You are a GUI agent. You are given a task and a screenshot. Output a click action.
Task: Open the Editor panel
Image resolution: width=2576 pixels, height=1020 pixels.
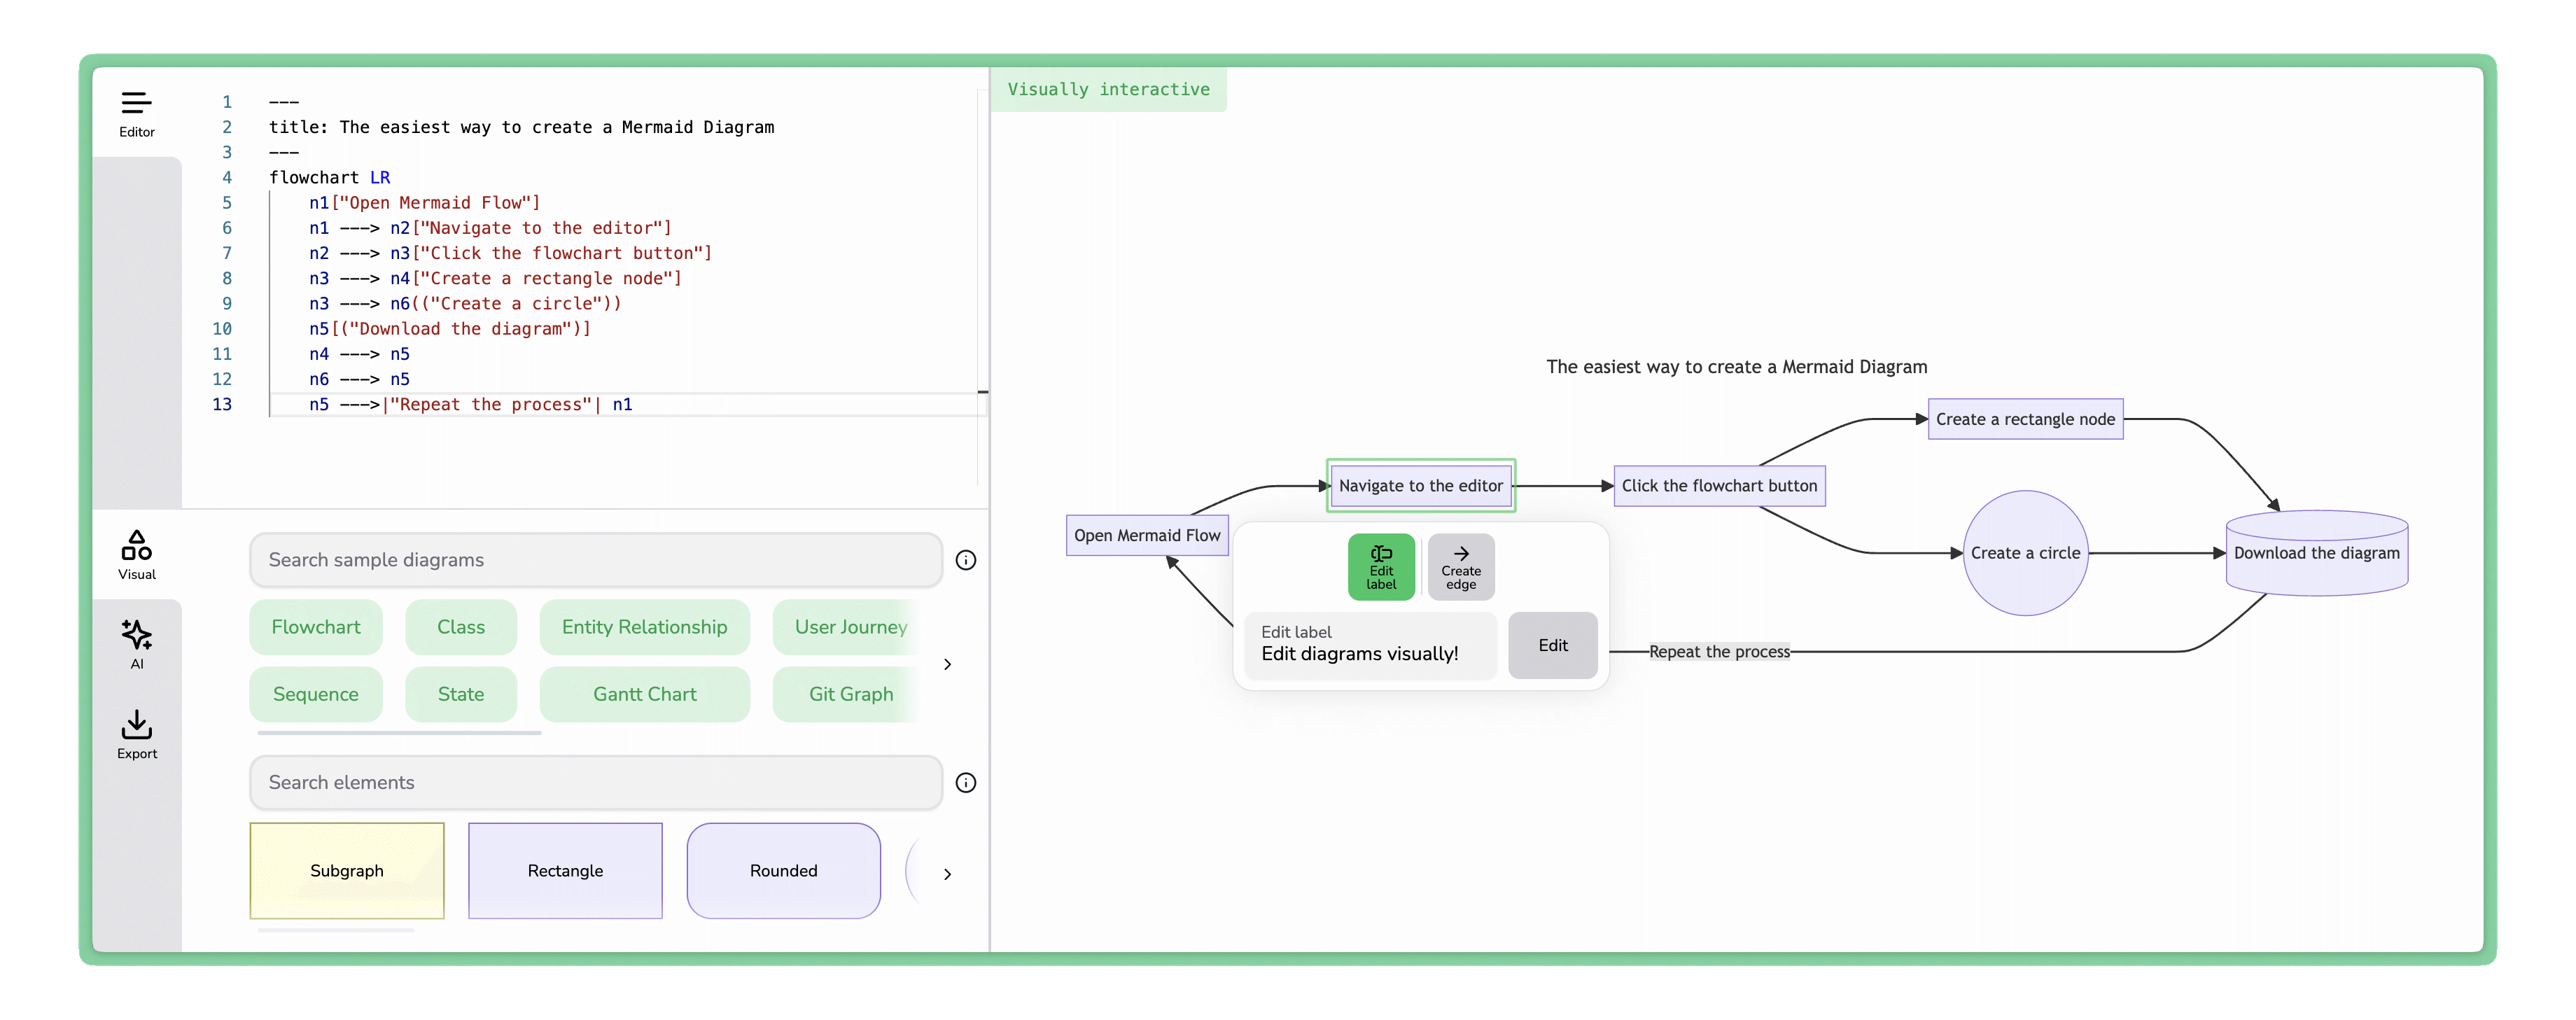pos(136,110)
